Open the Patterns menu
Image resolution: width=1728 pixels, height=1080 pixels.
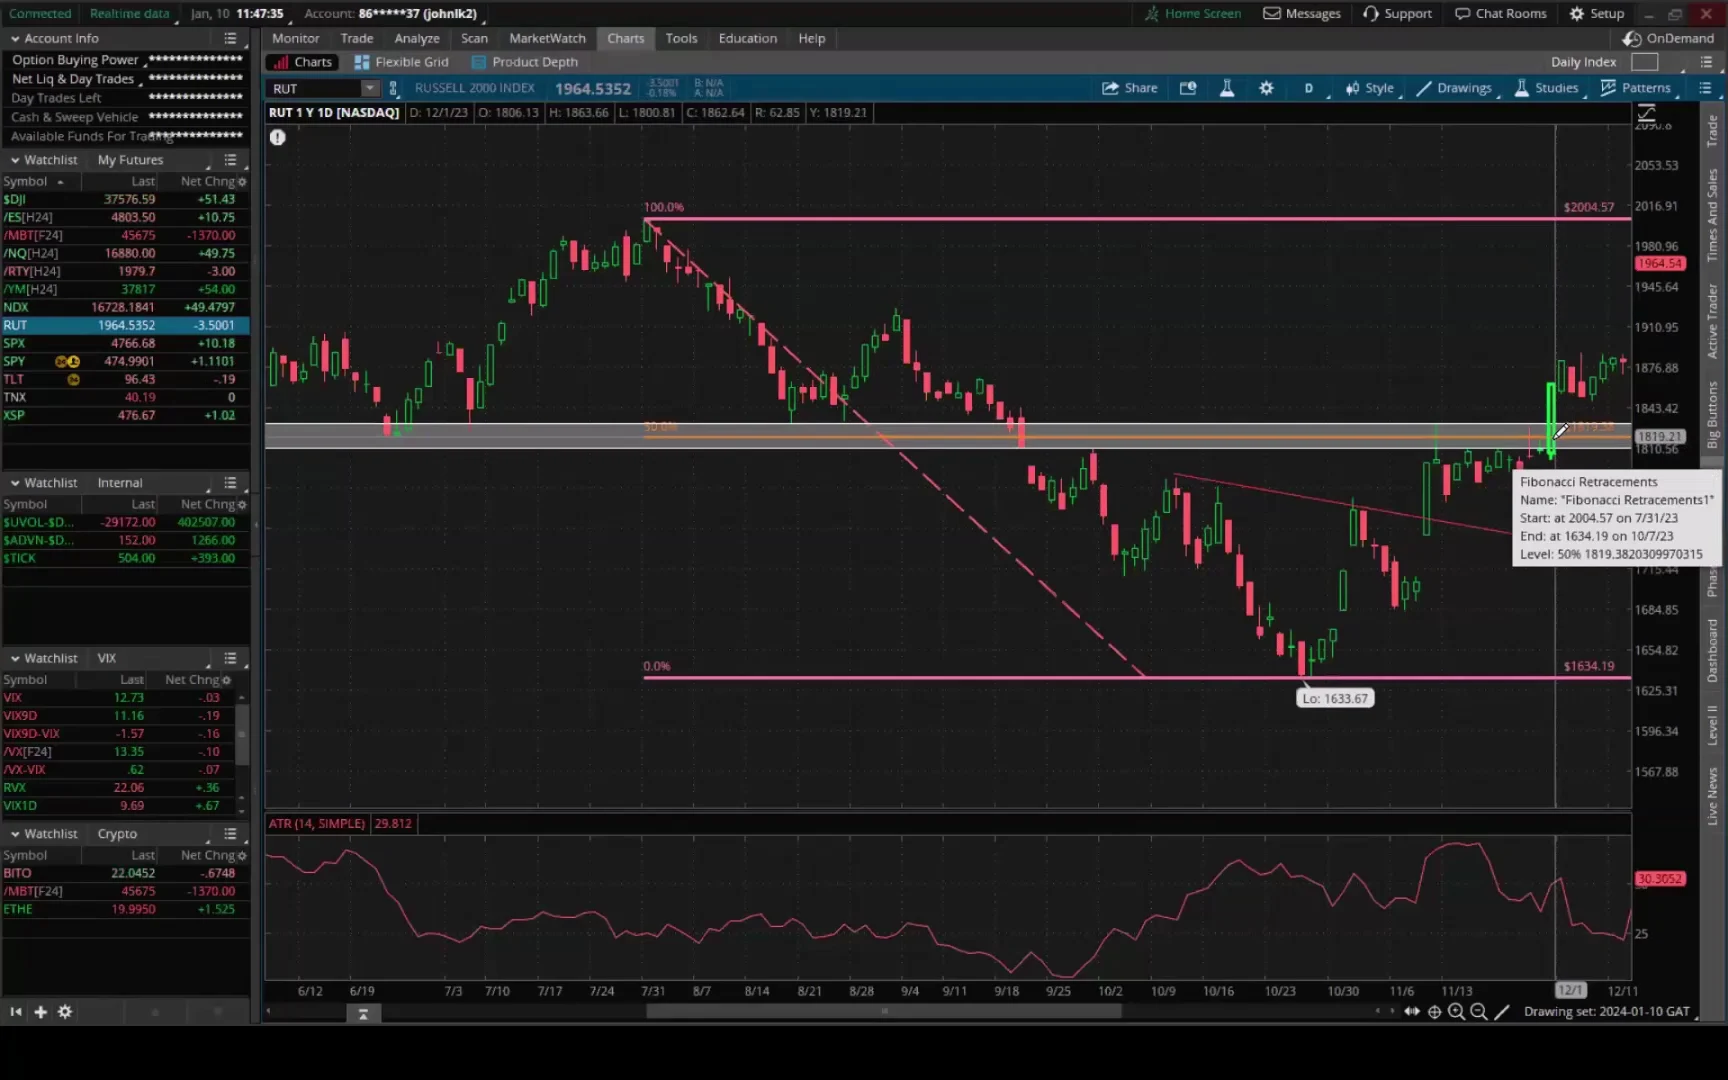point(1635,88)
